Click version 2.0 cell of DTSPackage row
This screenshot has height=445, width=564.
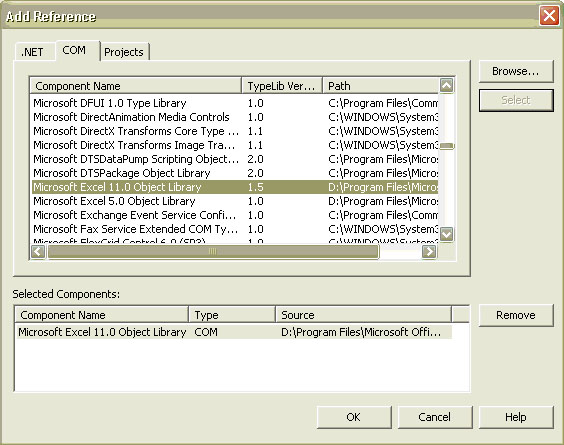pos(255,173)
